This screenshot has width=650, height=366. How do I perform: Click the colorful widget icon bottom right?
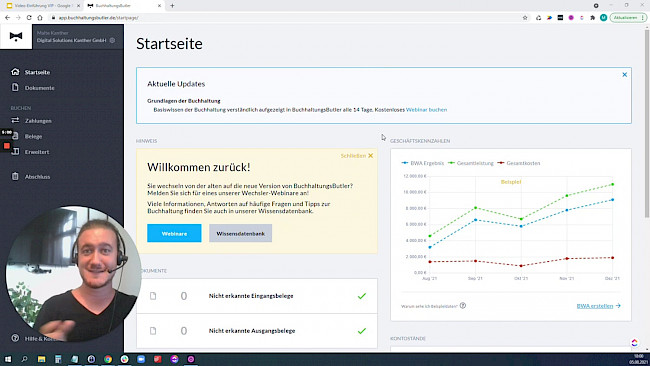click(634, 342)
